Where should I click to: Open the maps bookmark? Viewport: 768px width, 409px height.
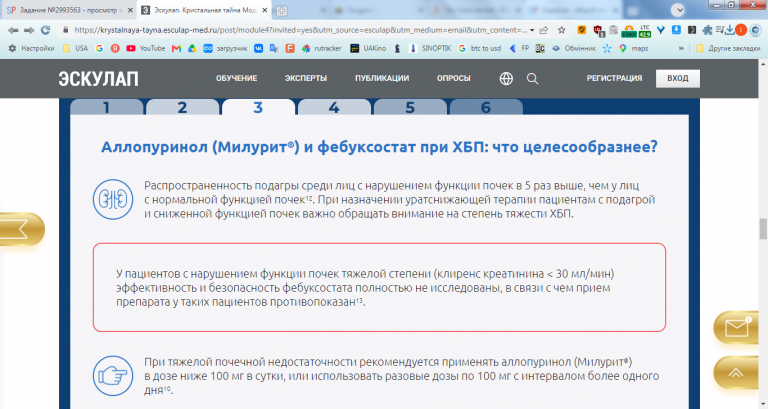(x=633, y=48)
